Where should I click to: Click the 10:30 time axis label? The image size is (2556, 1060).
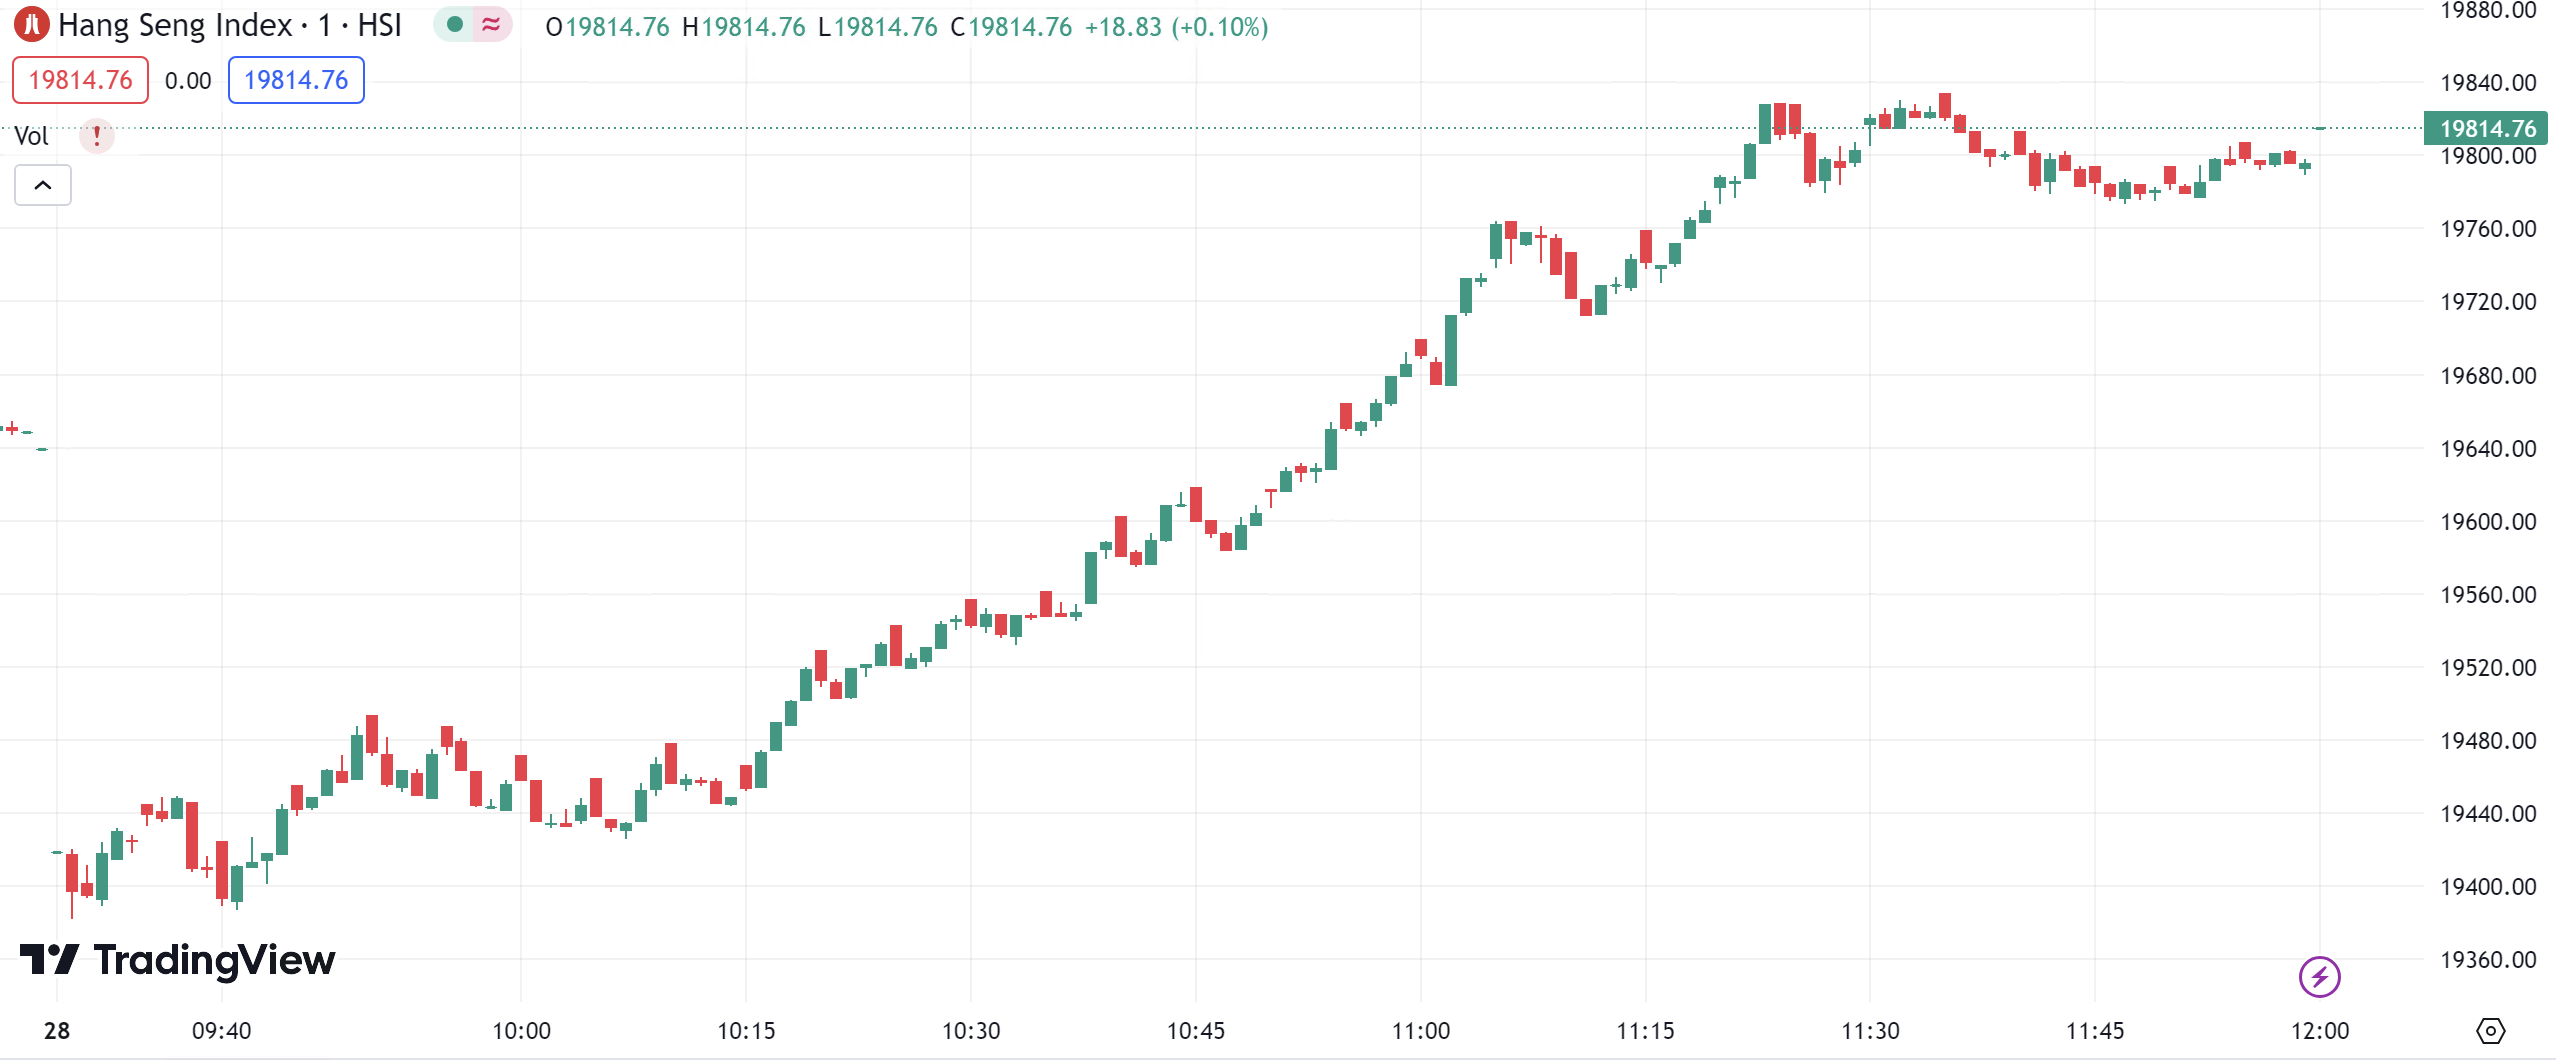click(x=971, y=1031)
